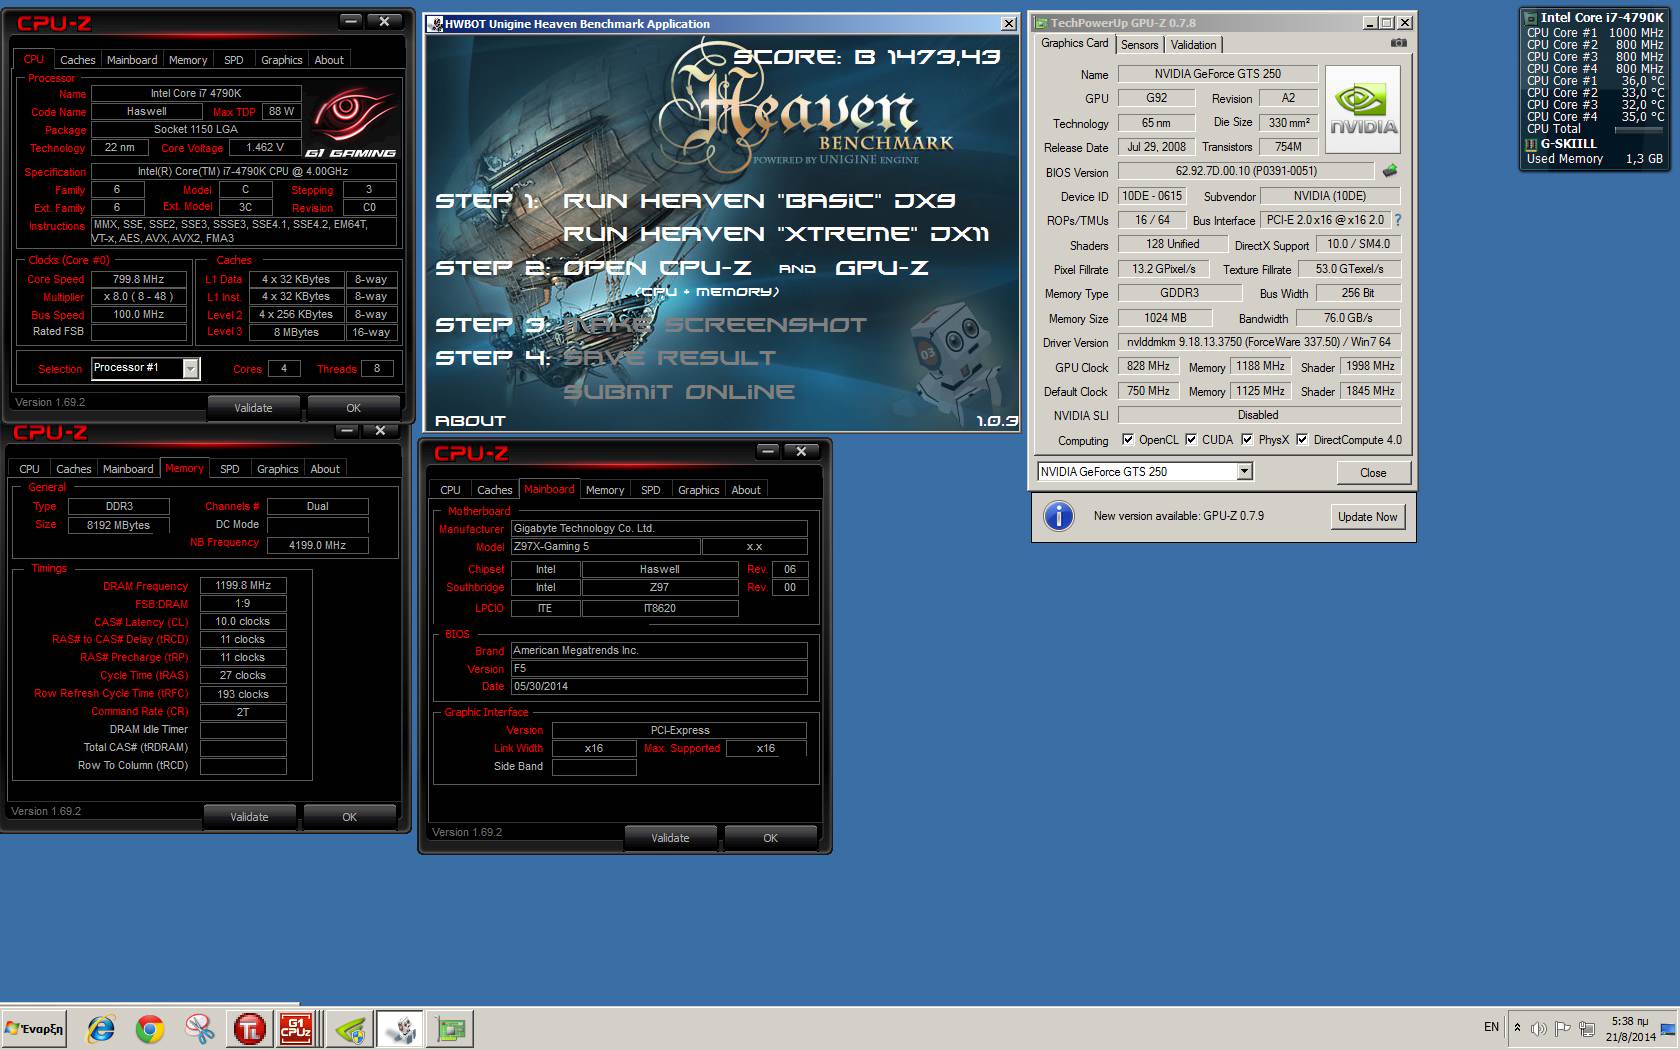The height and width of the screenshot is (1050, 1680).
Task: Open Caches tab in top CPU-Z window
Action: (x=77, y=60)
